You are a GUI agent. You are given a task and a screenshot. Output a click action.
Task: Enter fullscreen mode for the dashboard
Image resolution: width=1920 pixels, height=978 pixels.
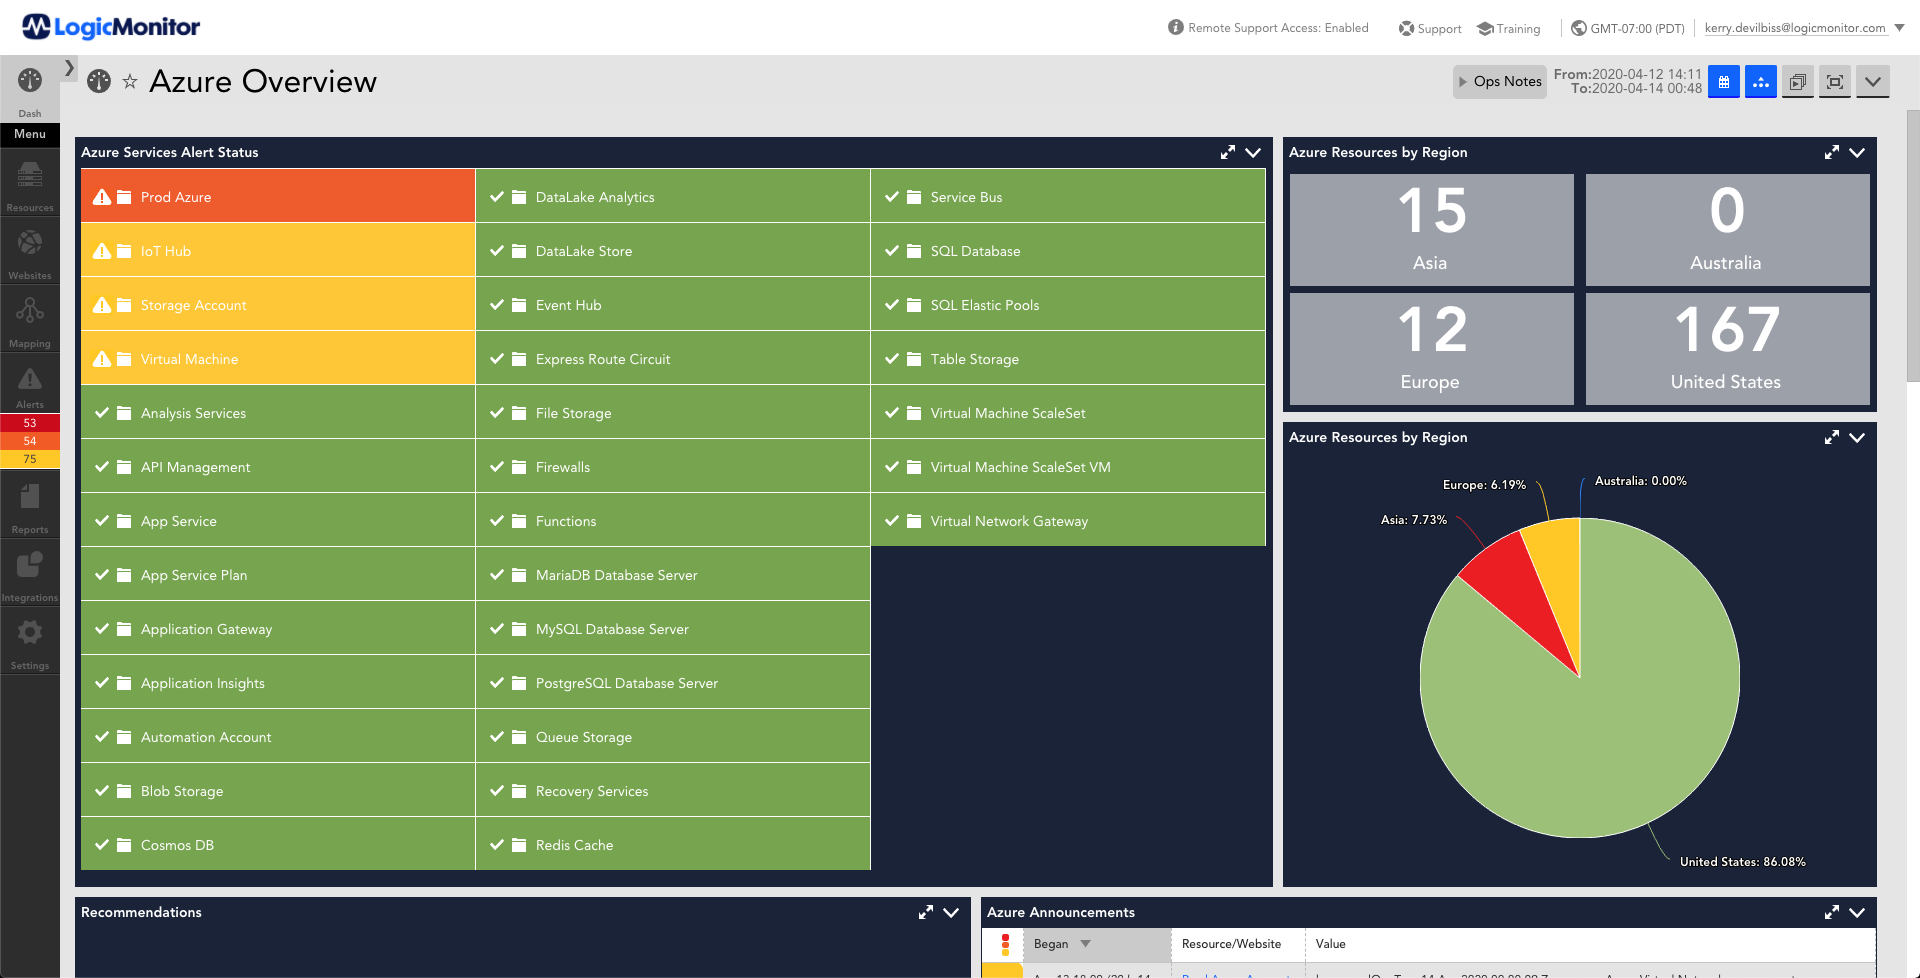1835,82
